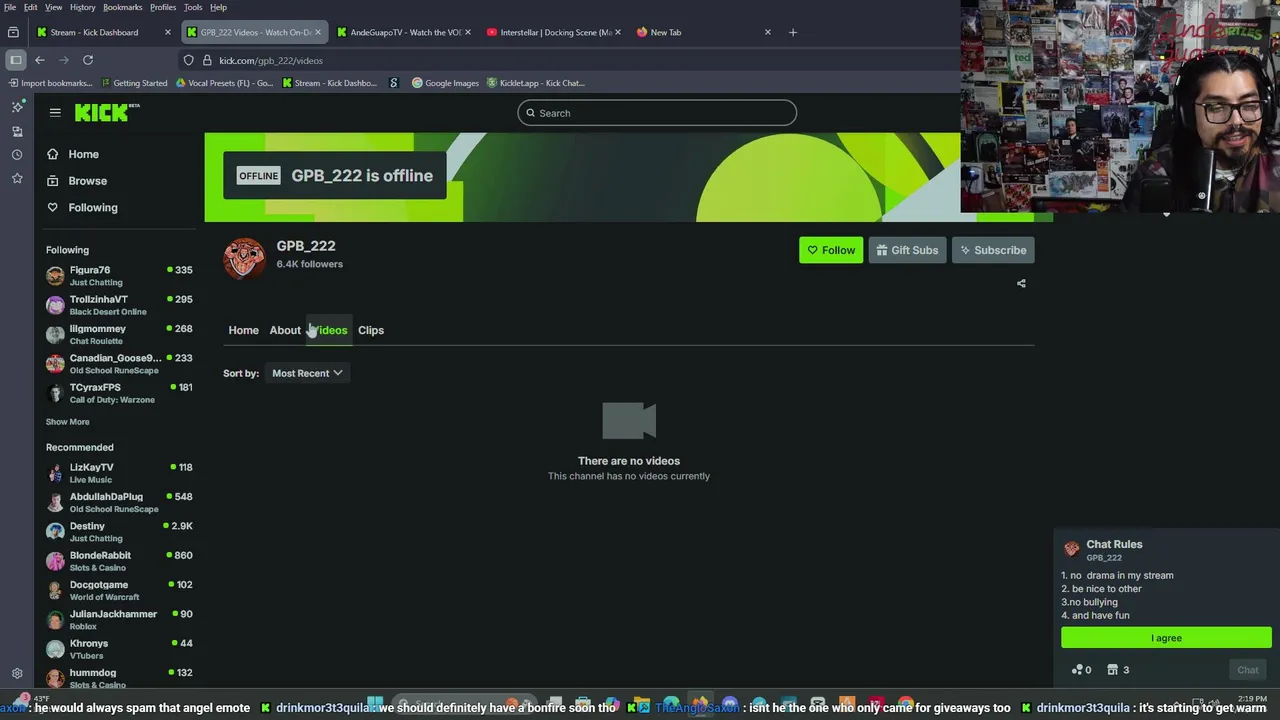The height and width of the screenshot is (720, 1280).
Task: Open the History menu
Action: (x=83, y=7)
